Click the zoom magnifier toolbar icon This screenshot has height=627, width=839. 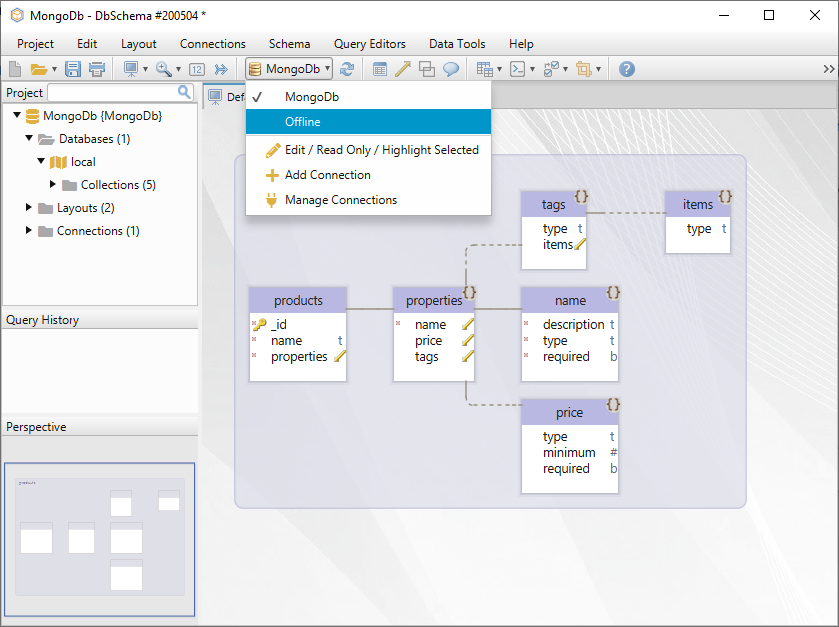coord(163,69)
